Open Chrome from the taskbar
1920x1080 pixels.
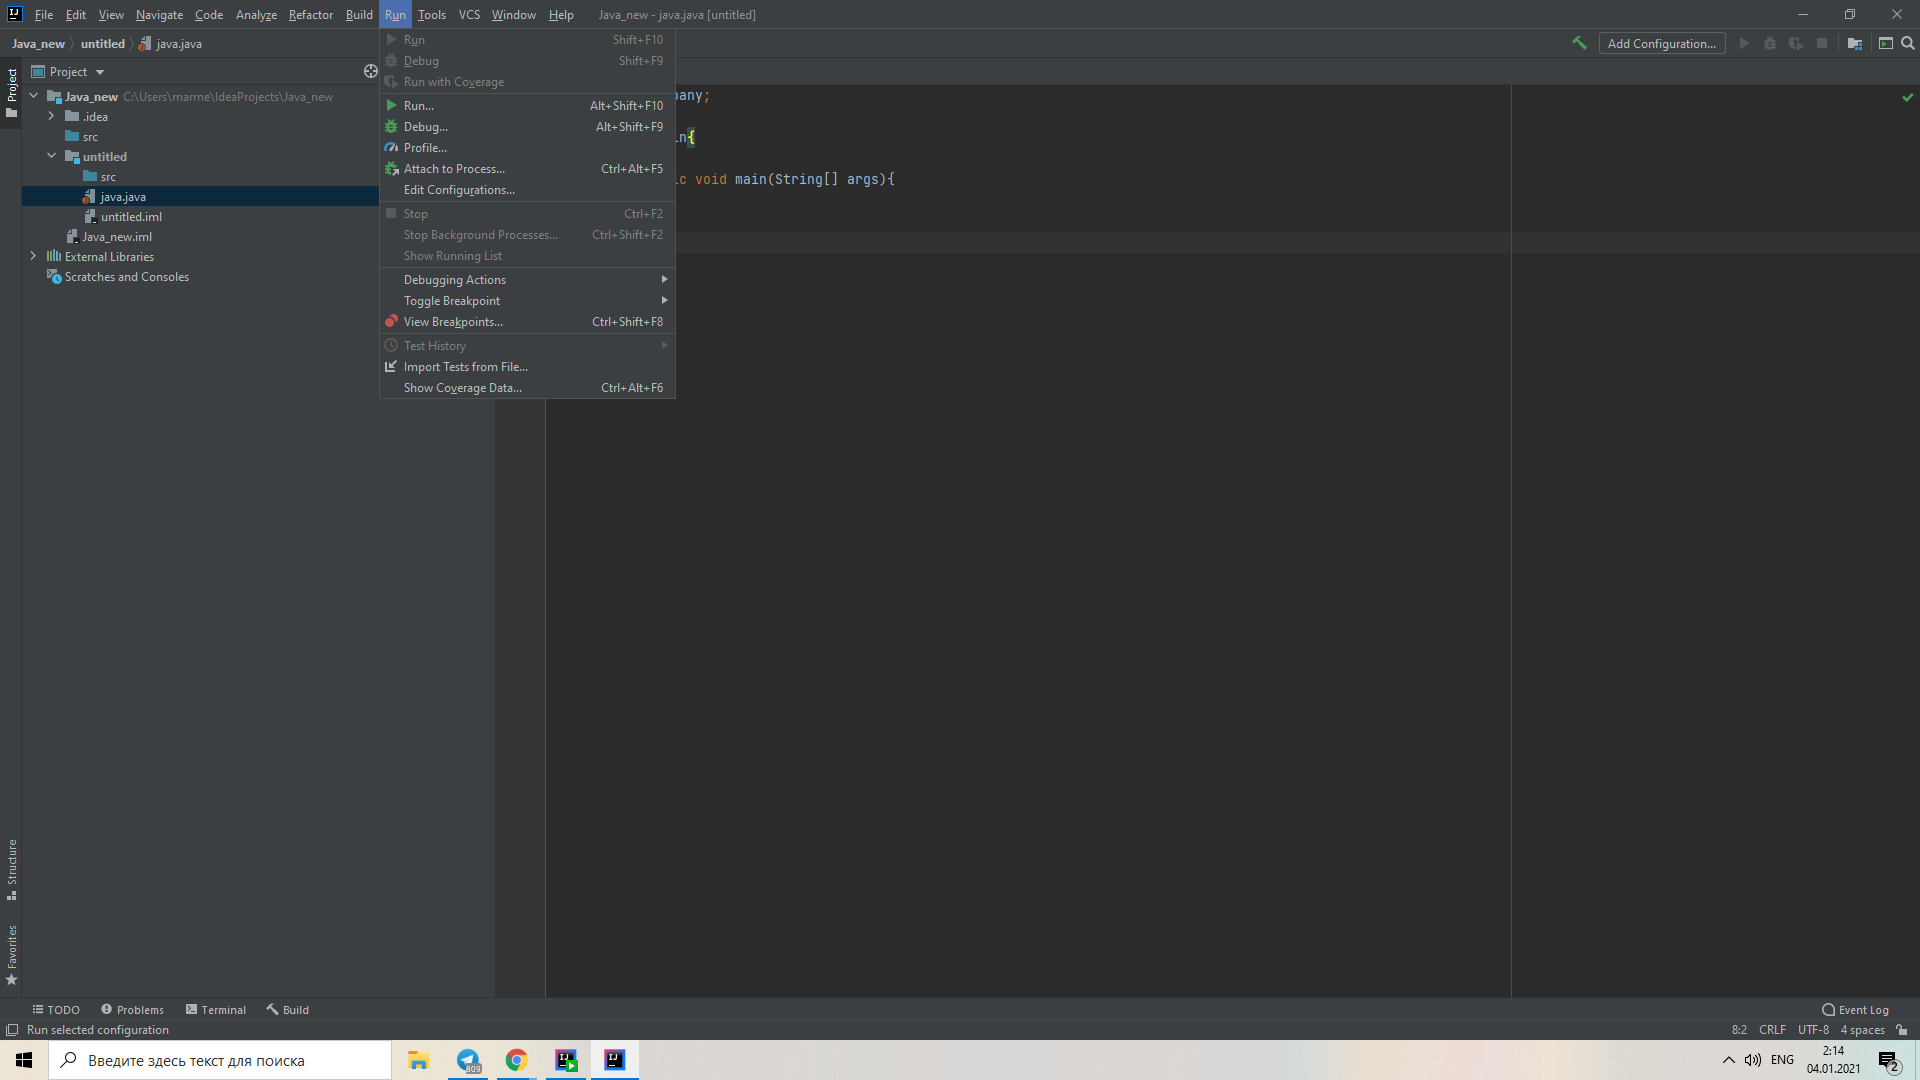(516, 1060)
